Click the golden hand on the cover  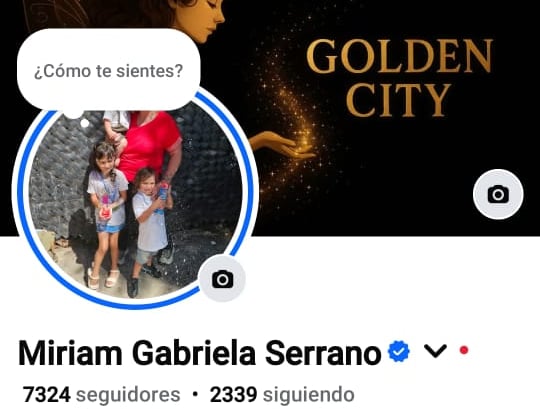[x=282, y=145]
